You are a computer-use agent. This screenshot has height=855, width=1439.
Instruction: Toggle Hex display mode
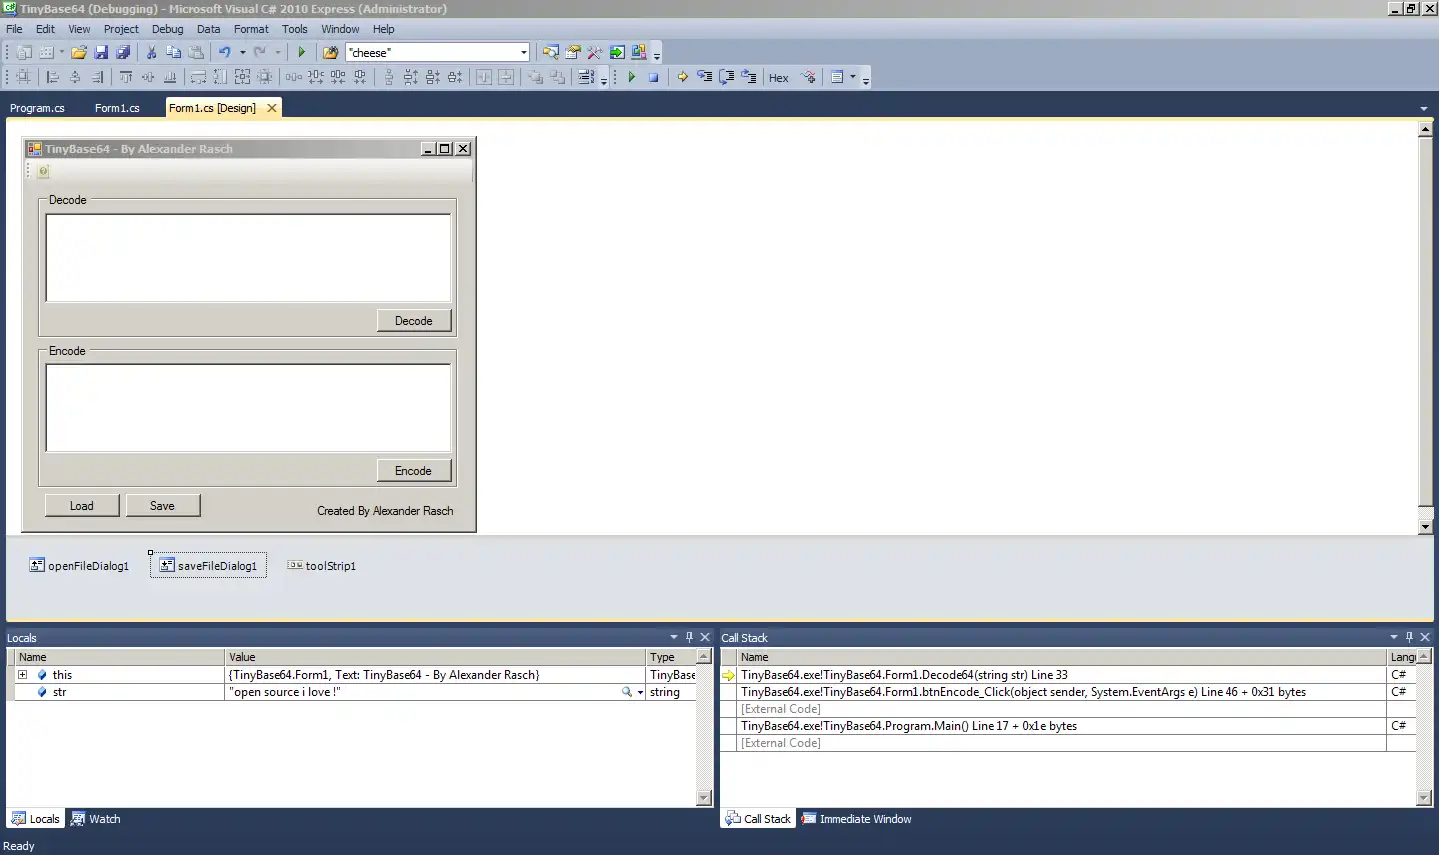778,77
